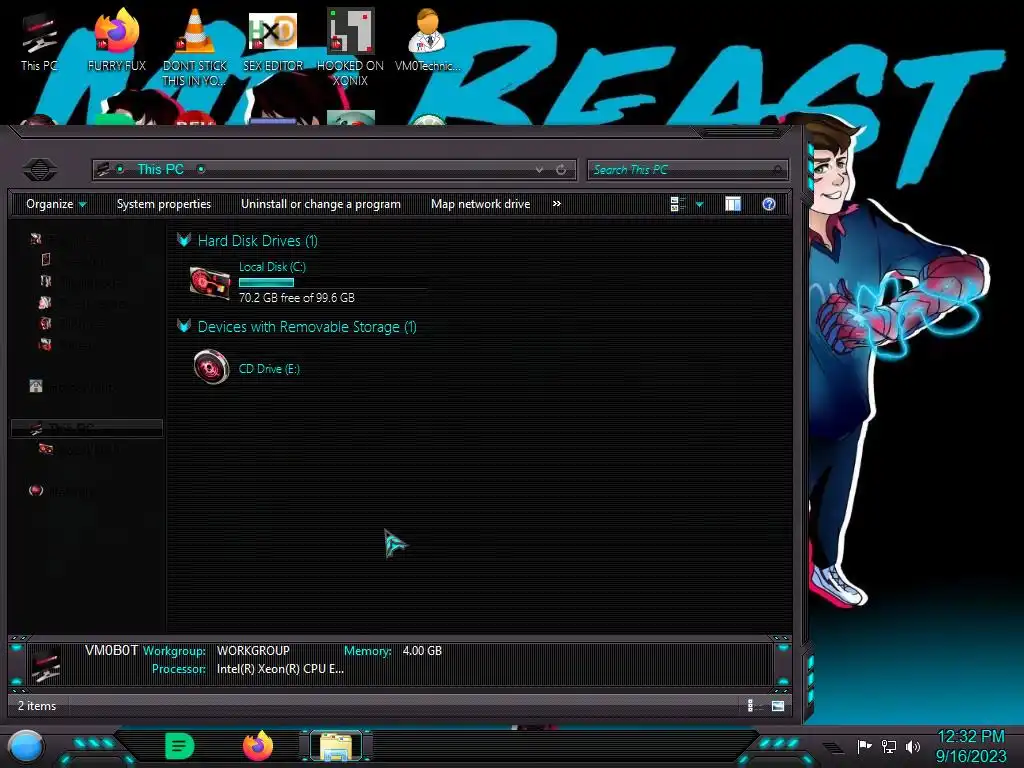Open Explorer help
This screenshot has height=768, width=1024.
click(x=769, y=204)
